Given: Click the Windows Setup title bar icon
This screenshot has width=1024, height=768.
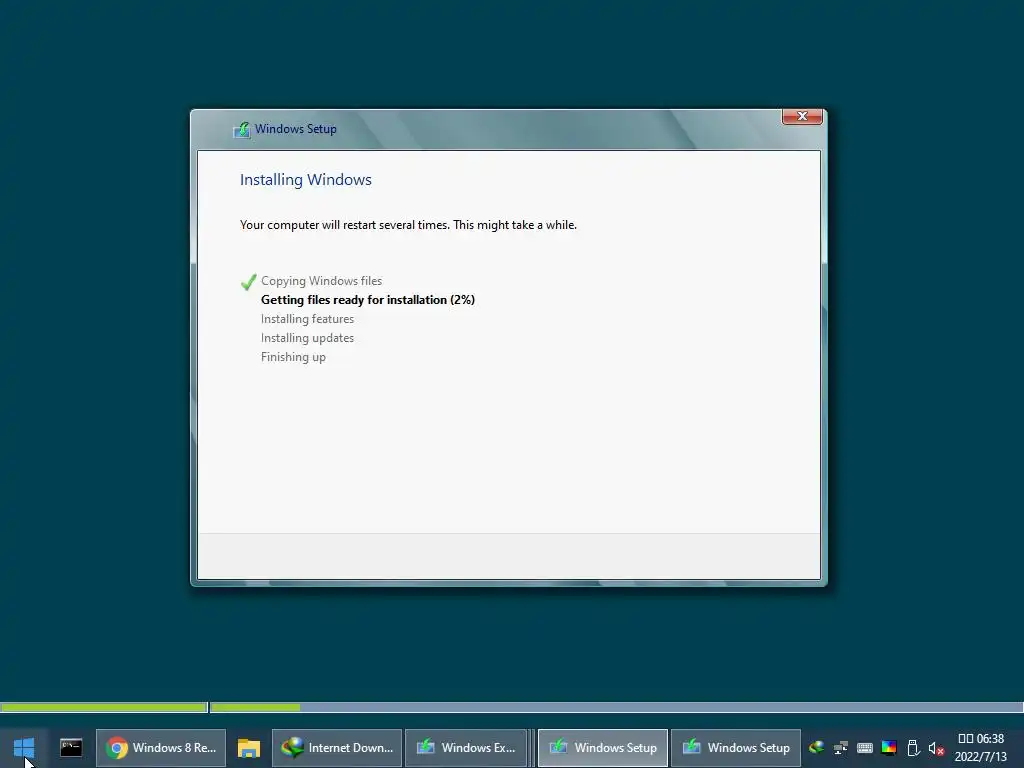Looking at the screenshot, I should click(242, 129).
